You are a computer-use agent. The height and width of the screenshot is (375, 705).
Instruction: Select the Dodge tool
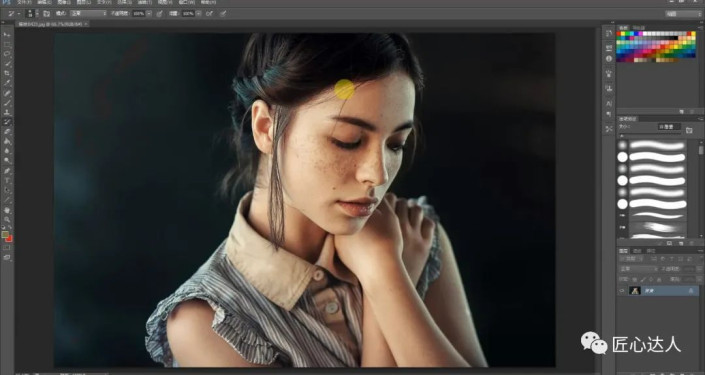(x=7, y=160)
